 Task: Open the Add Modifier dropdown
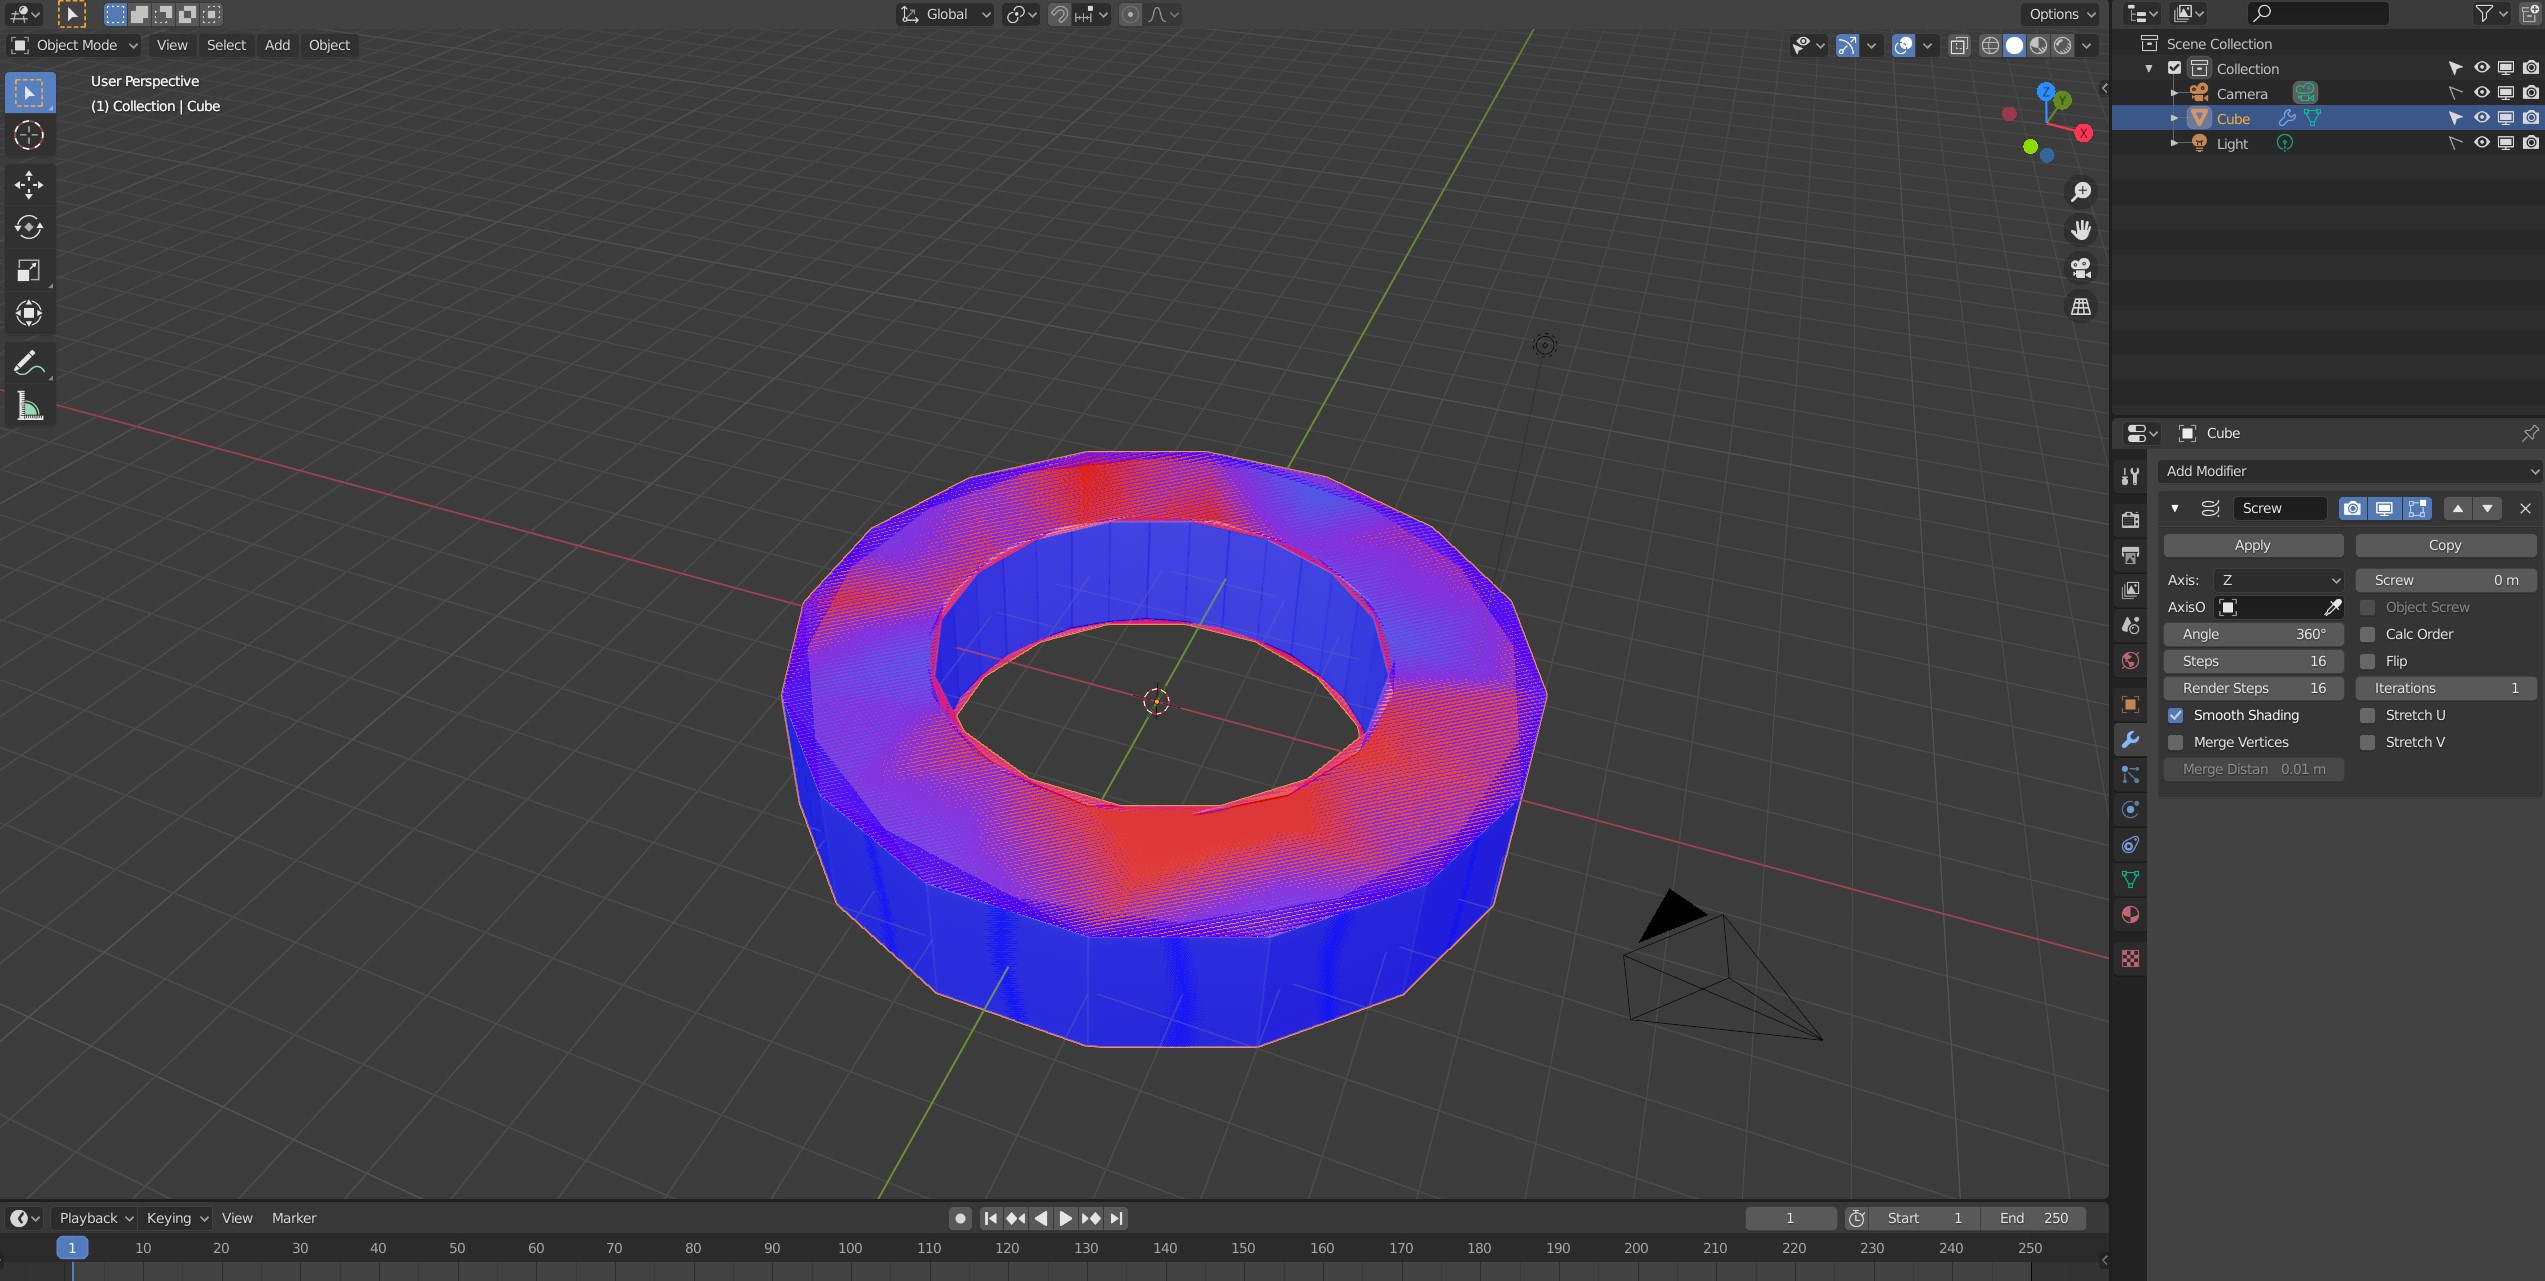[x=2348, y=471]
